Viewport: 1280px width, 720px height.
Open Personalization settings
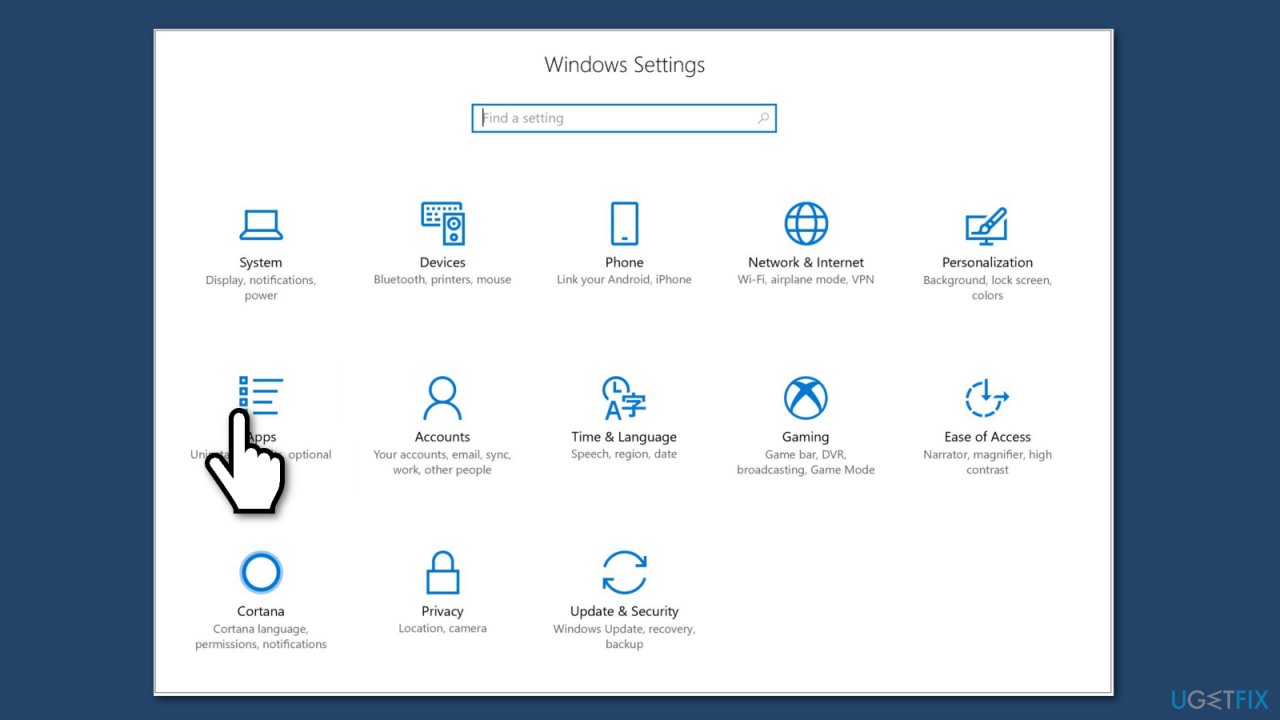point(987,226)
